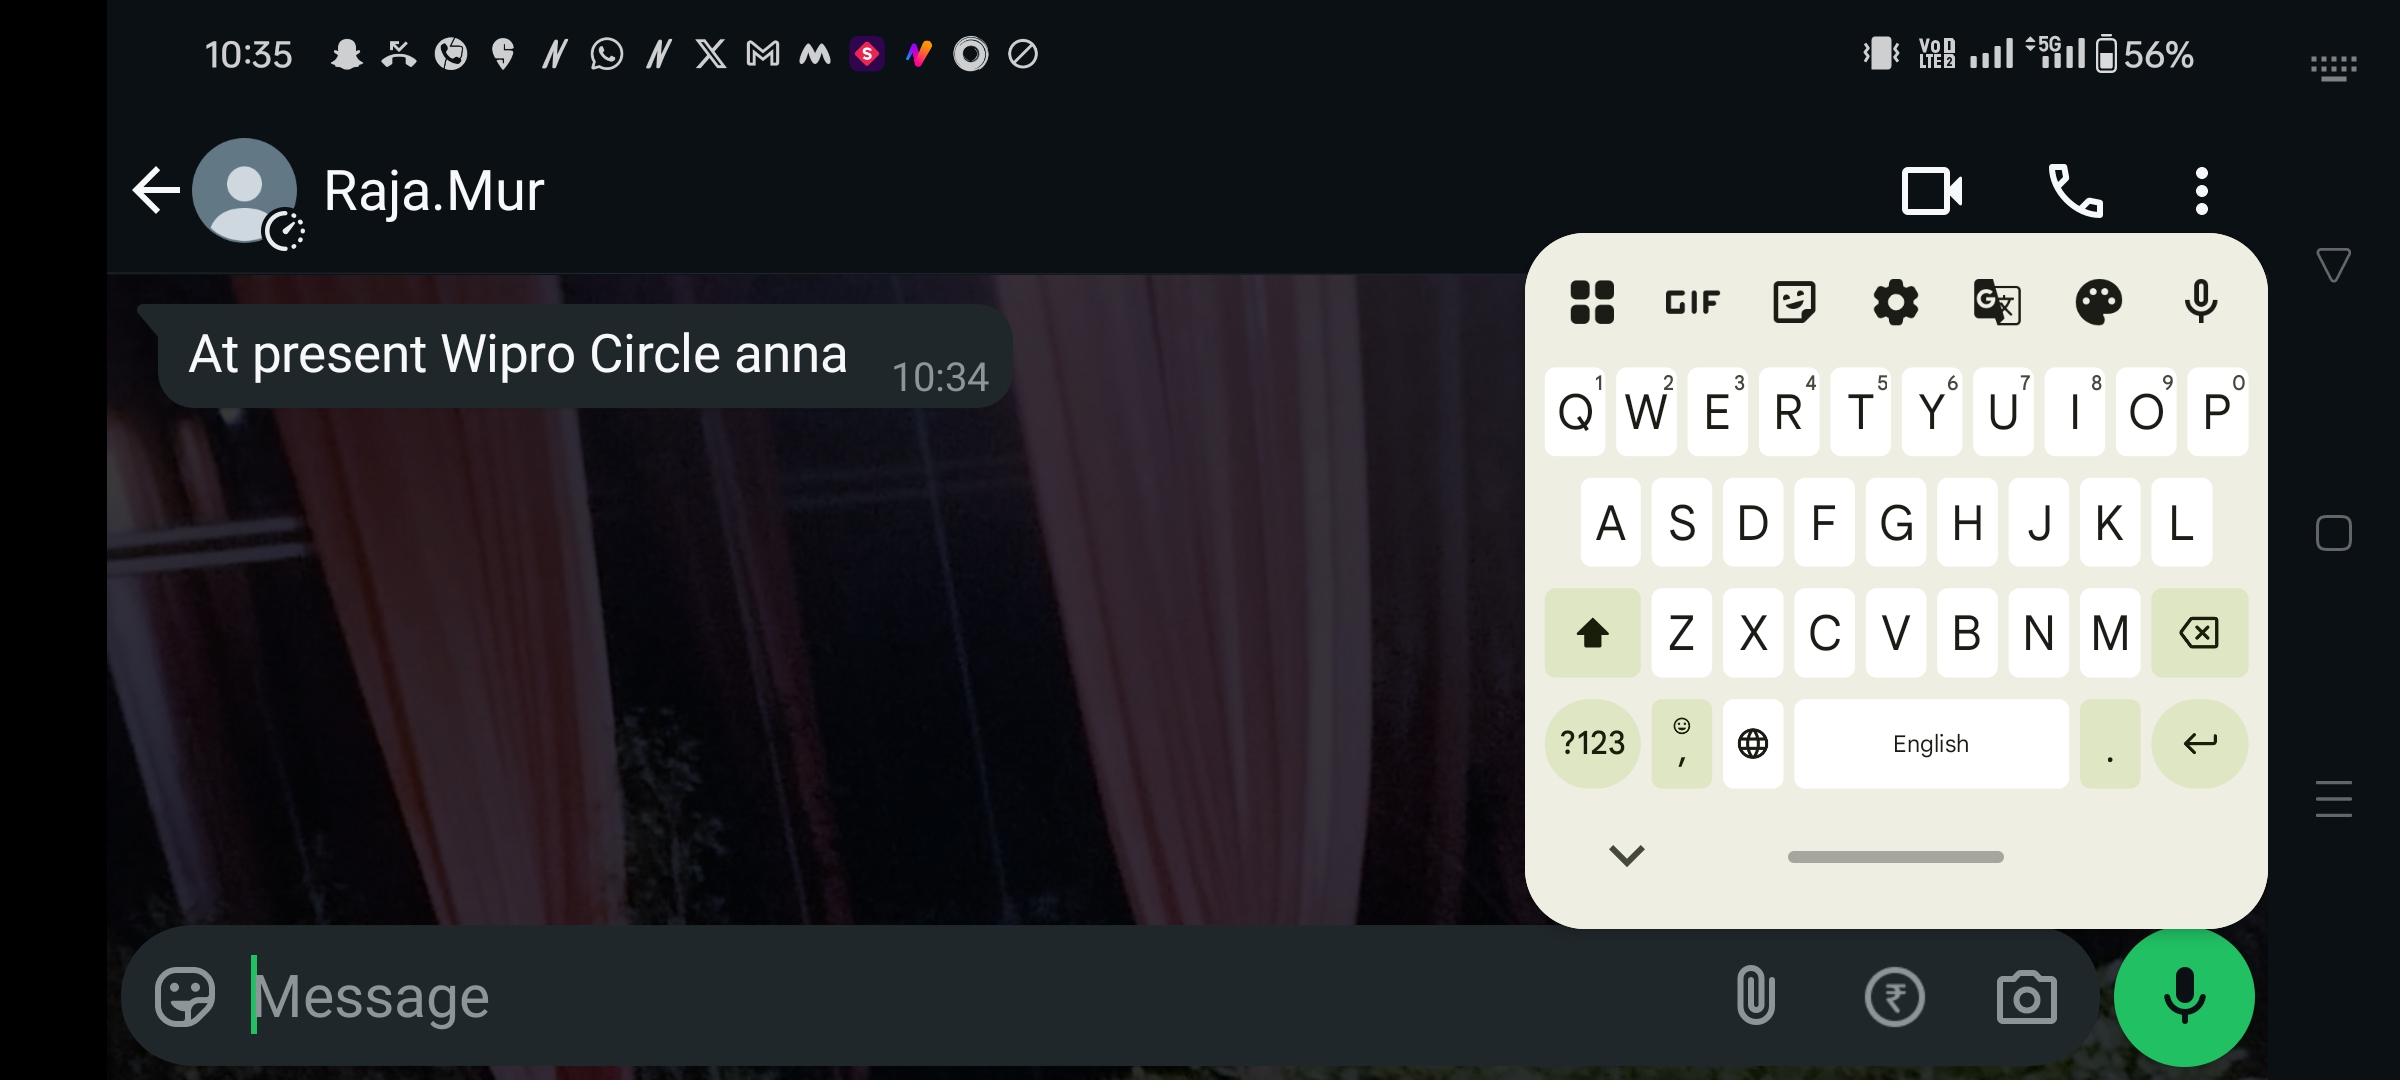Open the attachment paperclip menu

coord(1756,996)
